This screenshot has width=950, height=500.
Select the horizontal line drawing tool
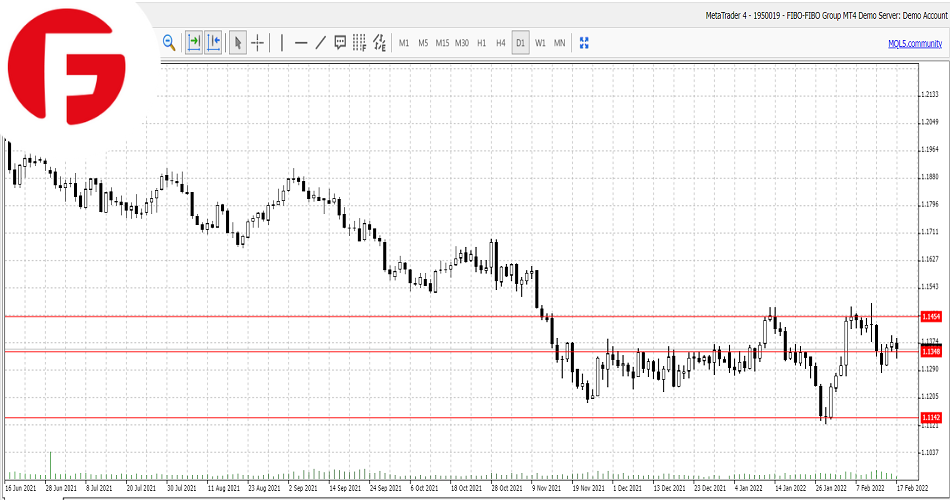301,42
